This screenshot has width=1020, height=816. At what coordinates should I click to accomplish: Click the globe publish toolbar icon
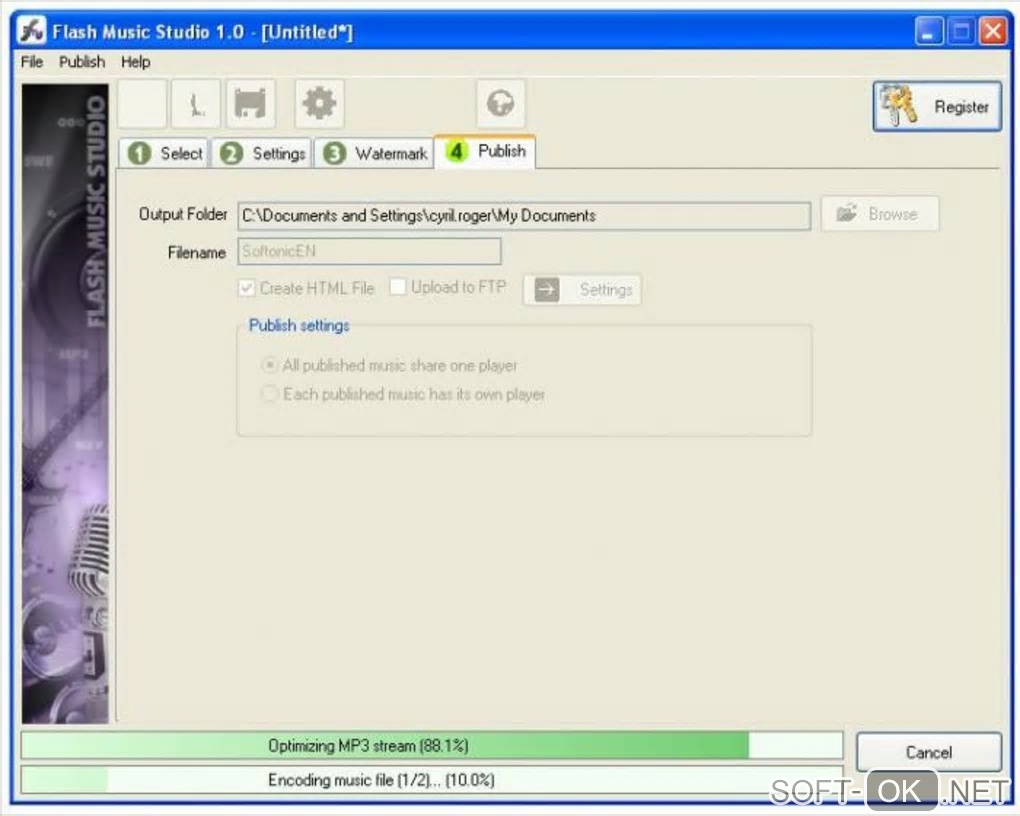(x=500, y=104)
